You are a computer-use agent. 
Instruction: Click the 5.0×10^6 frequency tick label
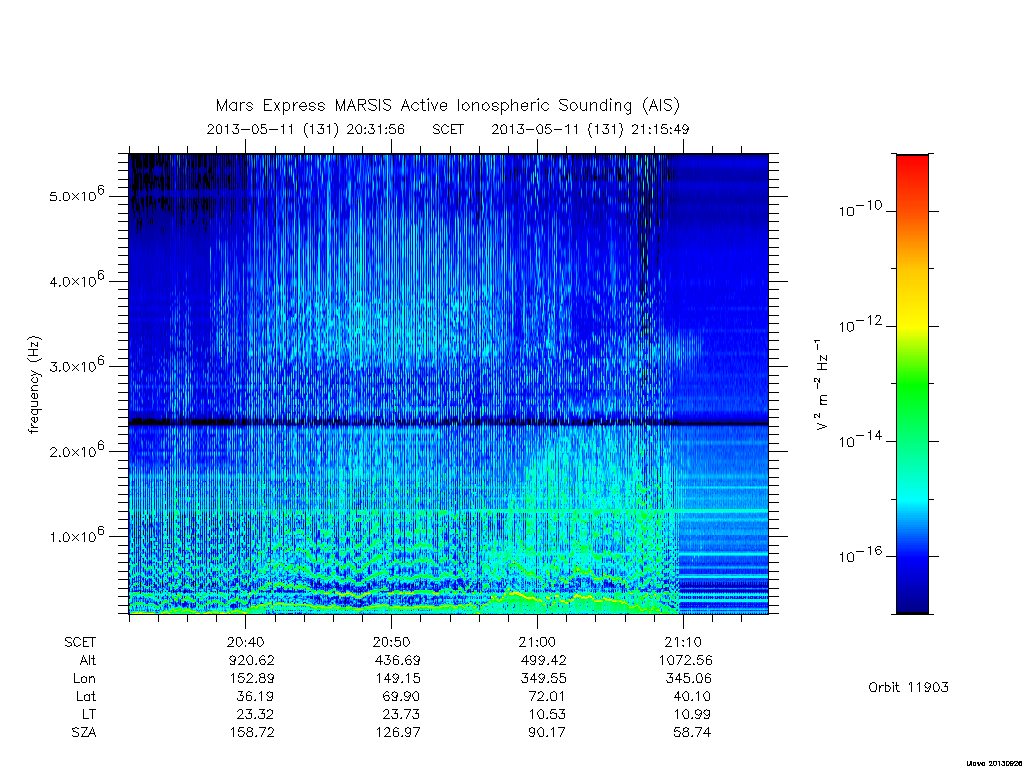[76, 195]
